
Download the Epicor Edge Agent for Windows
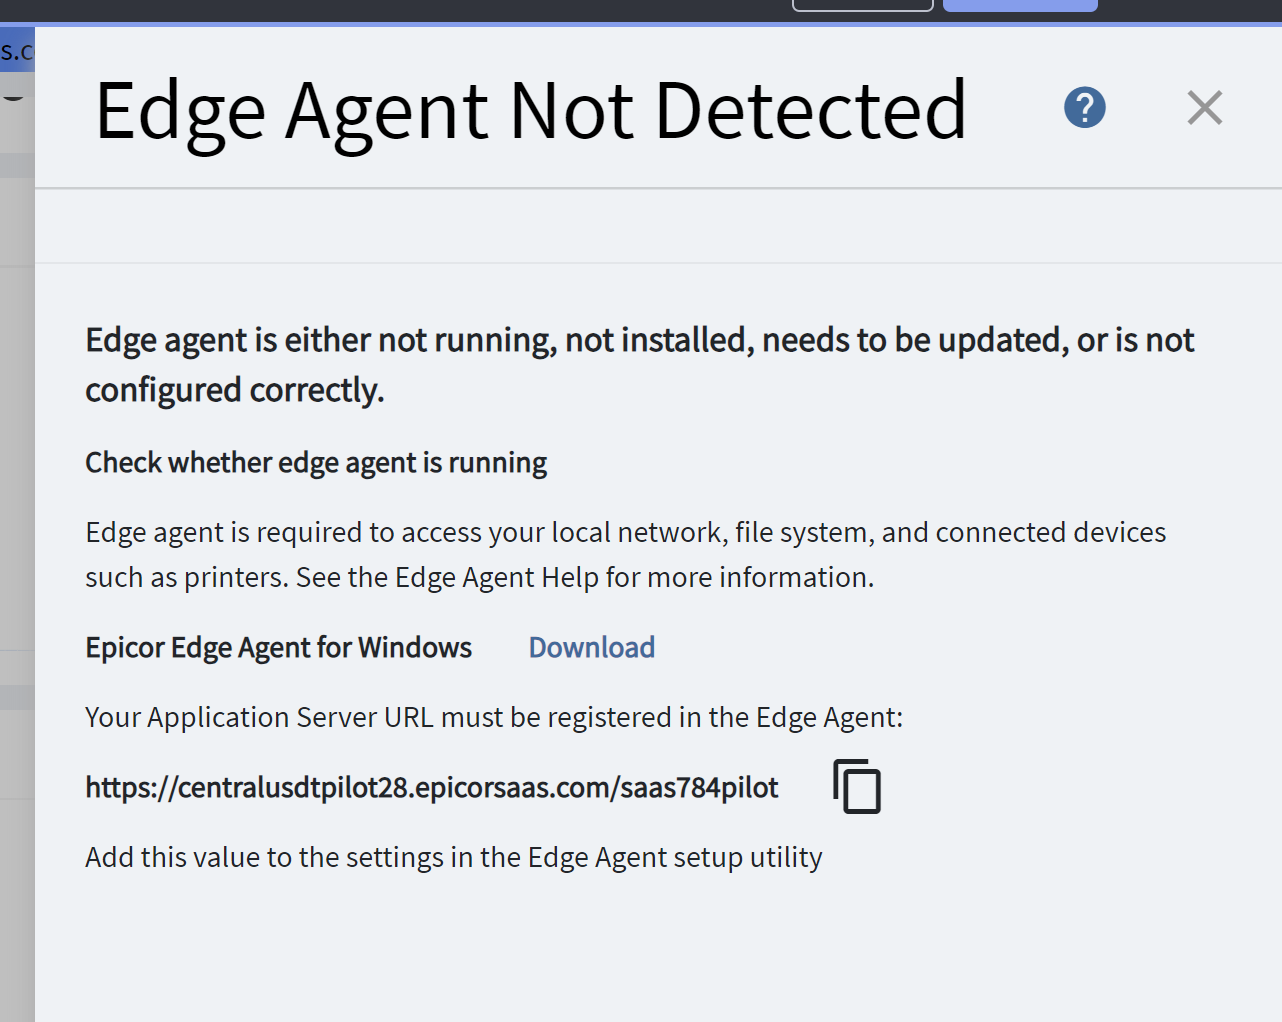point(591,647)
